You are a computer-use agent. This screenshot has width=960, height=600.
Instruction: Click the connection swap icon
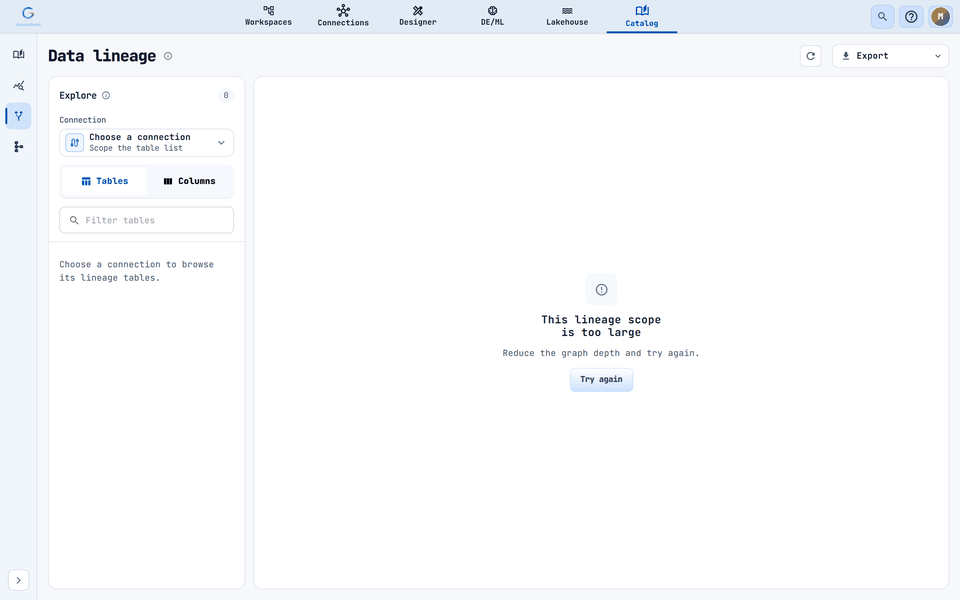(75, 143)
